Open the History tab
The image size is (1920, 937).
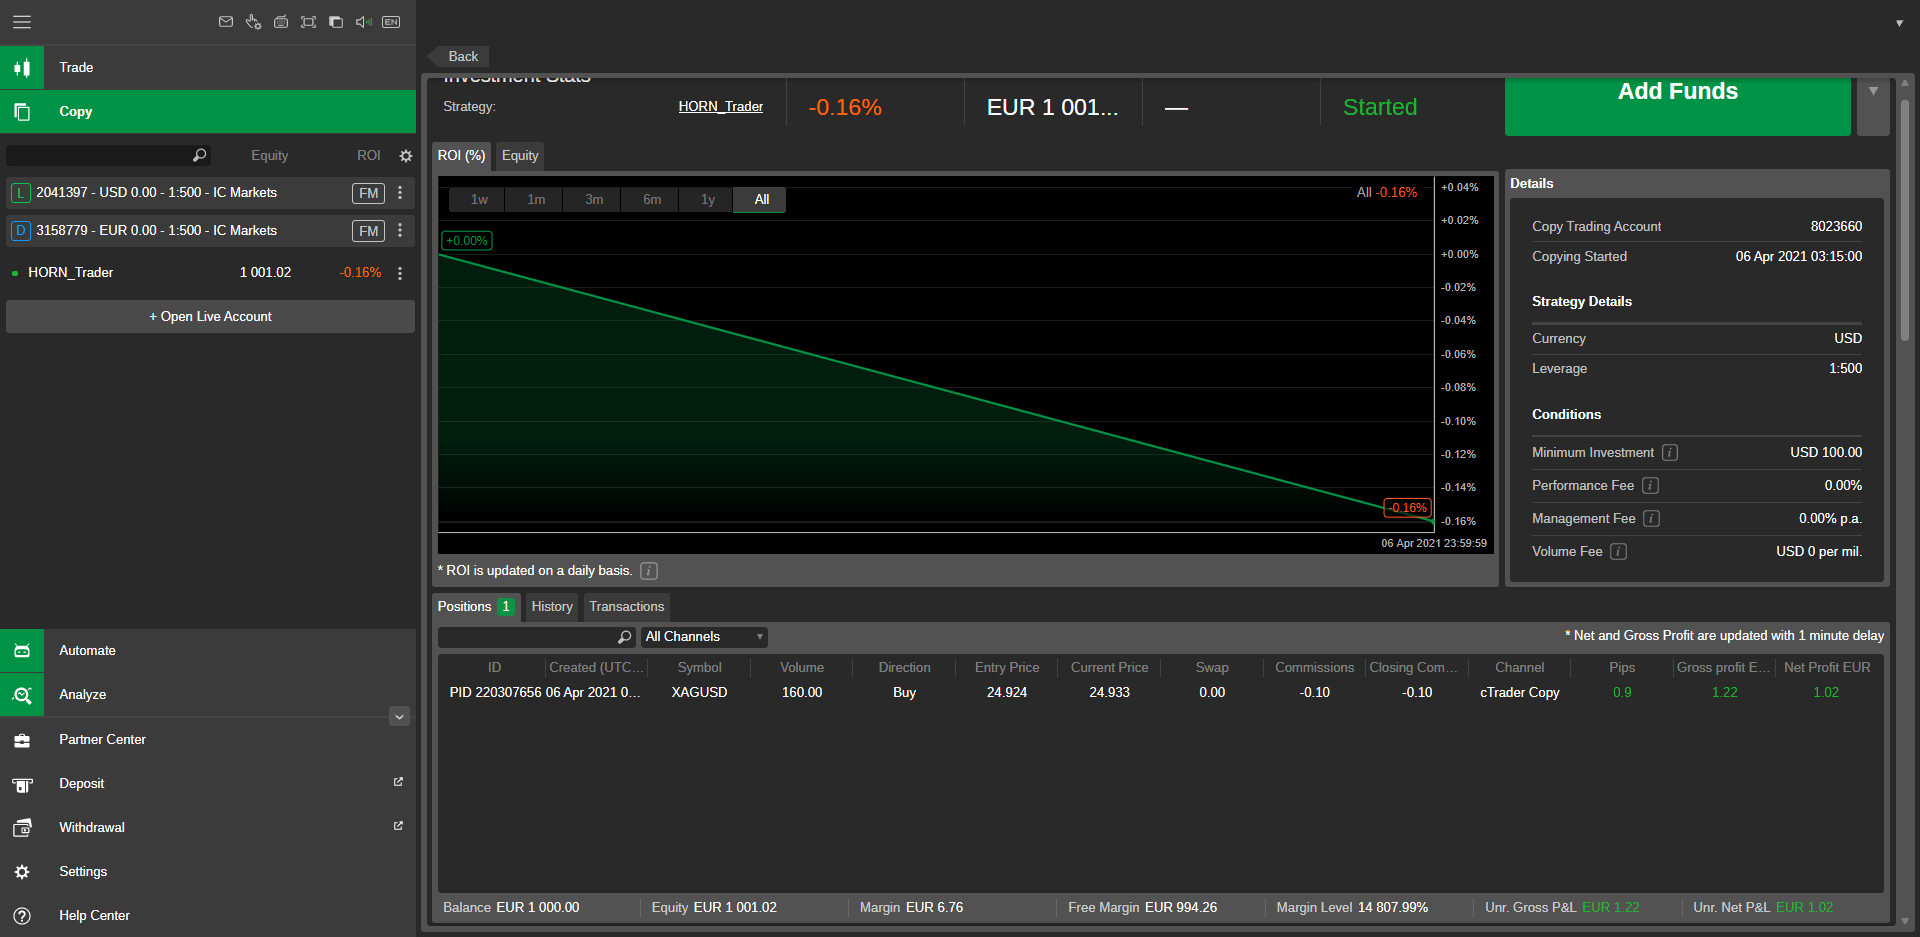click(551, 607)
